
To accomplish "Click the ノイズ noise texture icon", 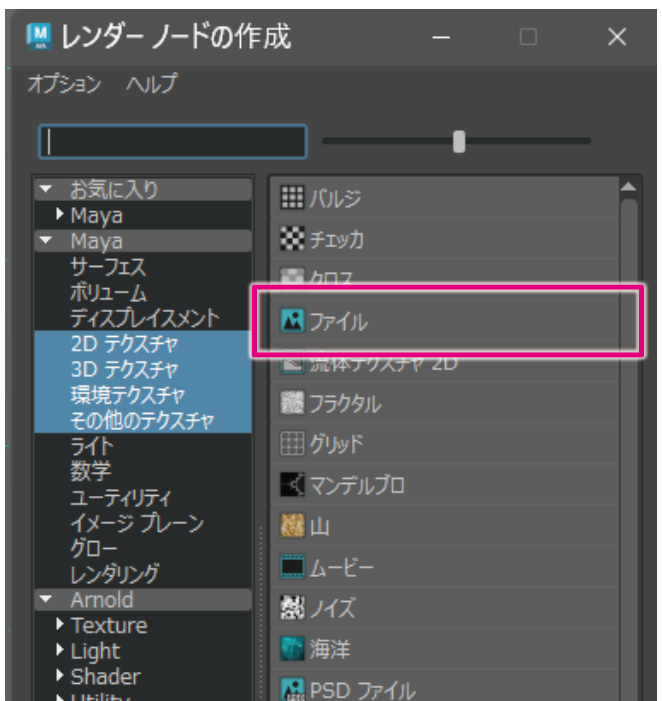I will [291, 607].
